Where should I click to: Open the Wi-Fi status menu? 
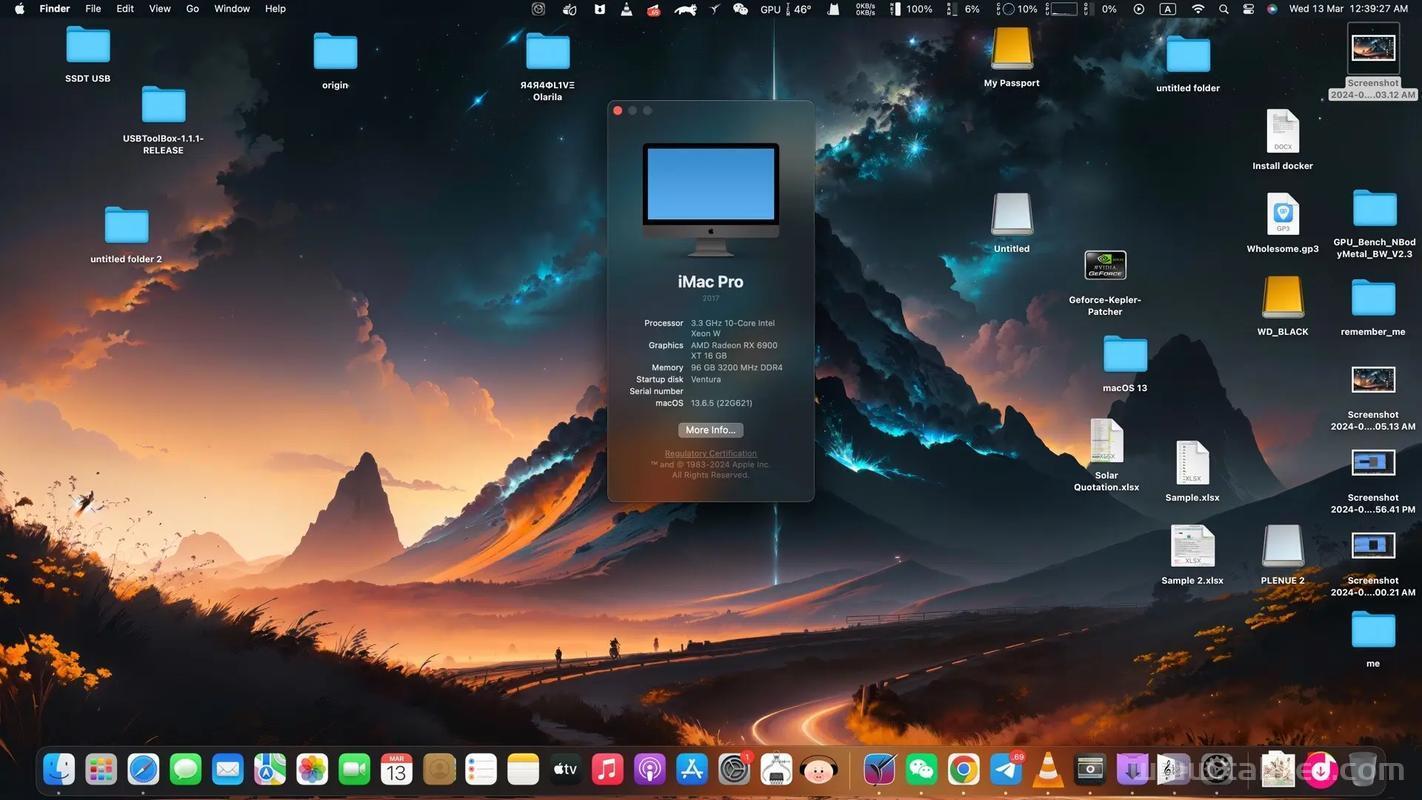1198,9
